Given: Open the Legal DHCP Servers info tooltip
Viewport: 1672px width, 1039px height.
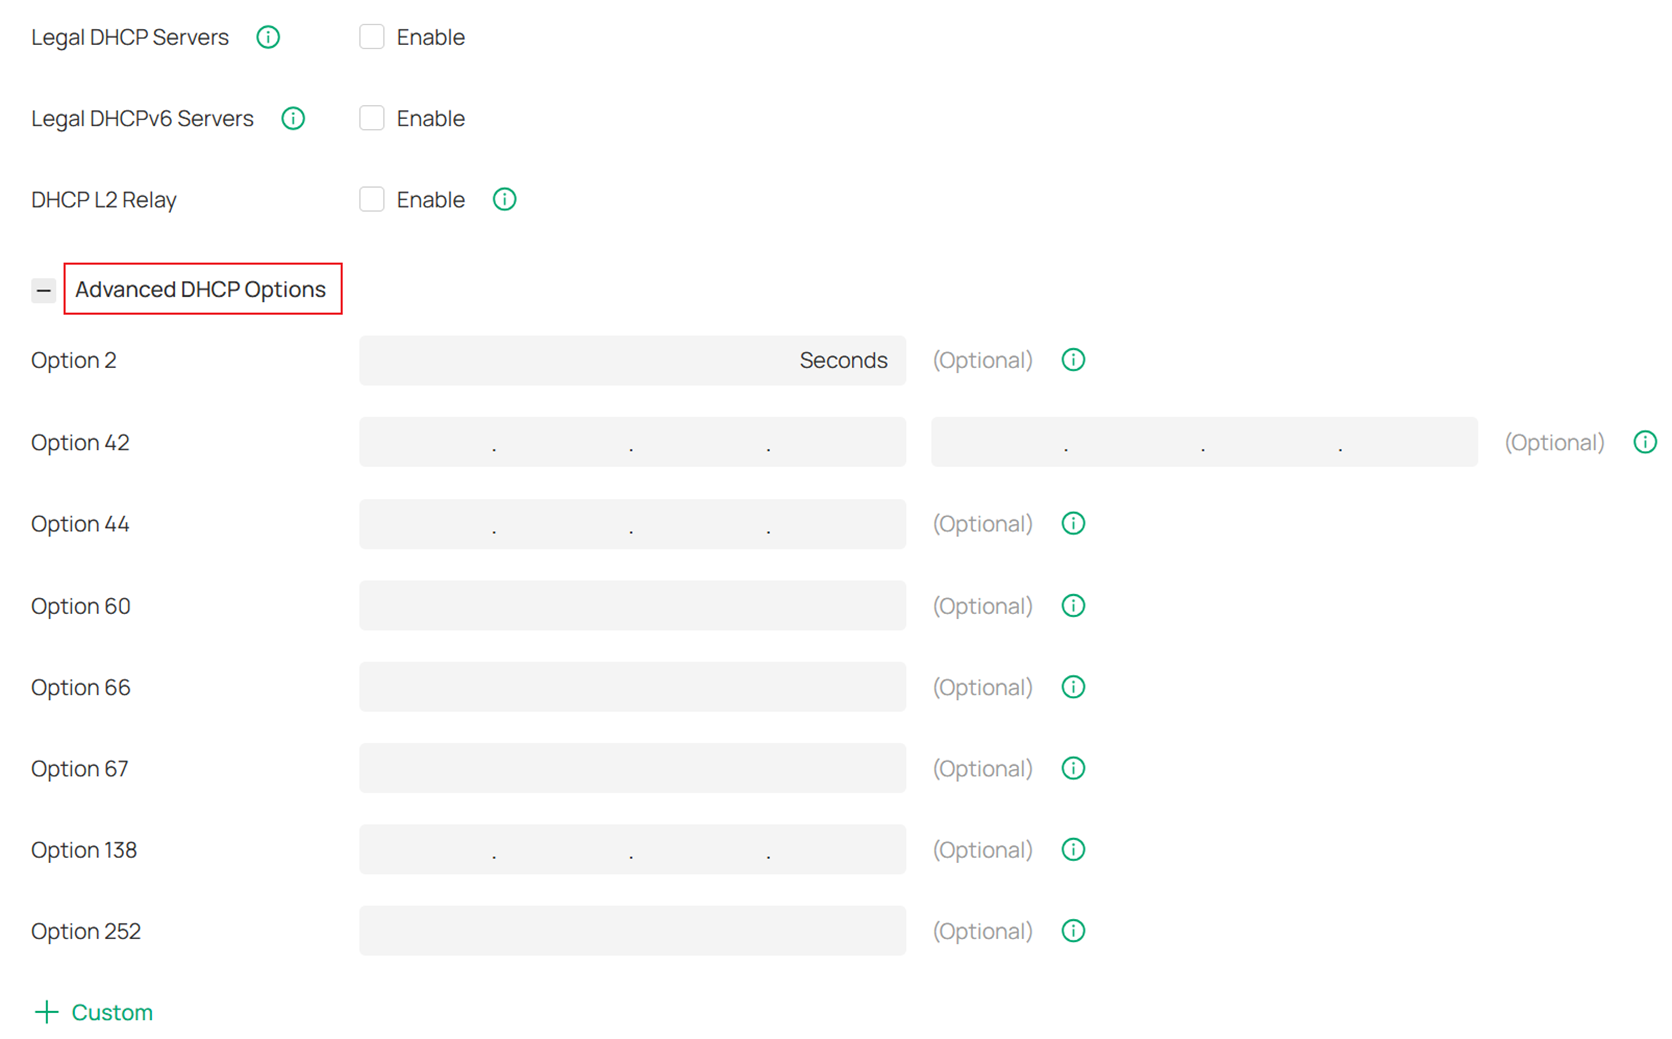Looking at the screenshot, I should coord(268,37).
